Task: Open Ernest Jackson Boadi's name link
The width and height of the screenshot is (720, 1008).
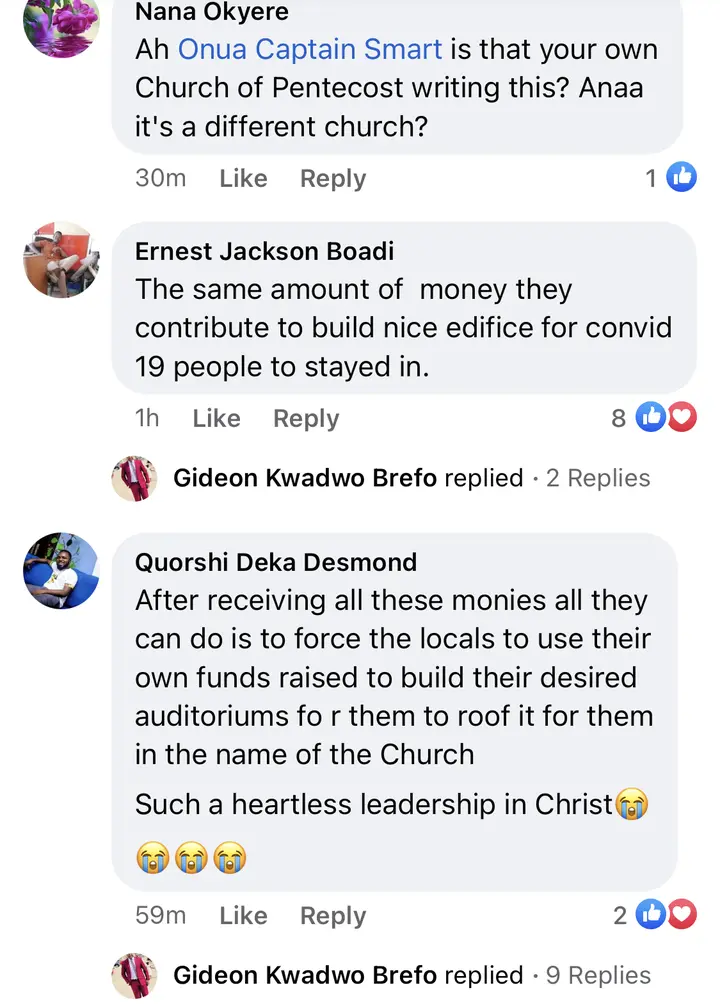Action: 264,251
